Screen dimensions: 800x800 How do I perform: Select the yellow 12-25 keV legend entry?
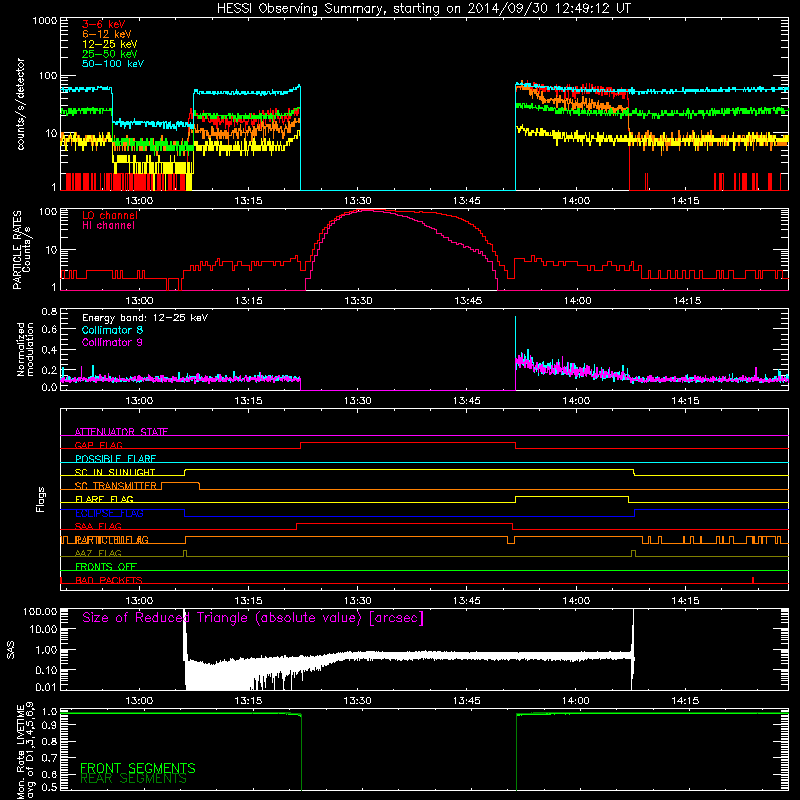point(110,44)
